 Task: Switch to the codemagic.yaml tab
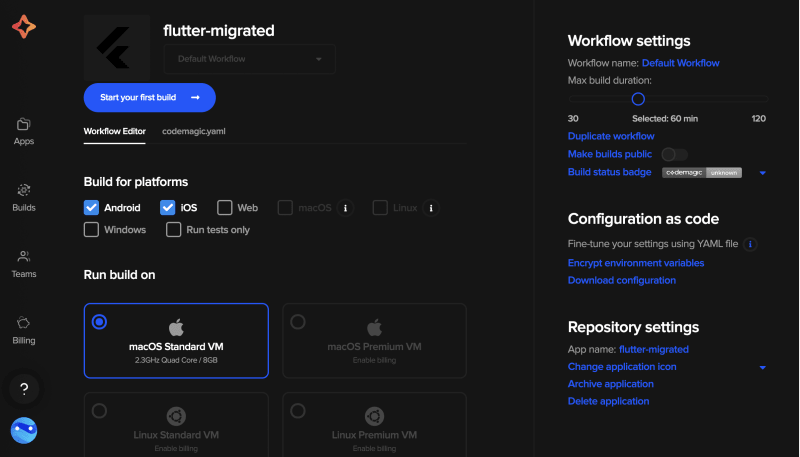(x=193, y=132)
